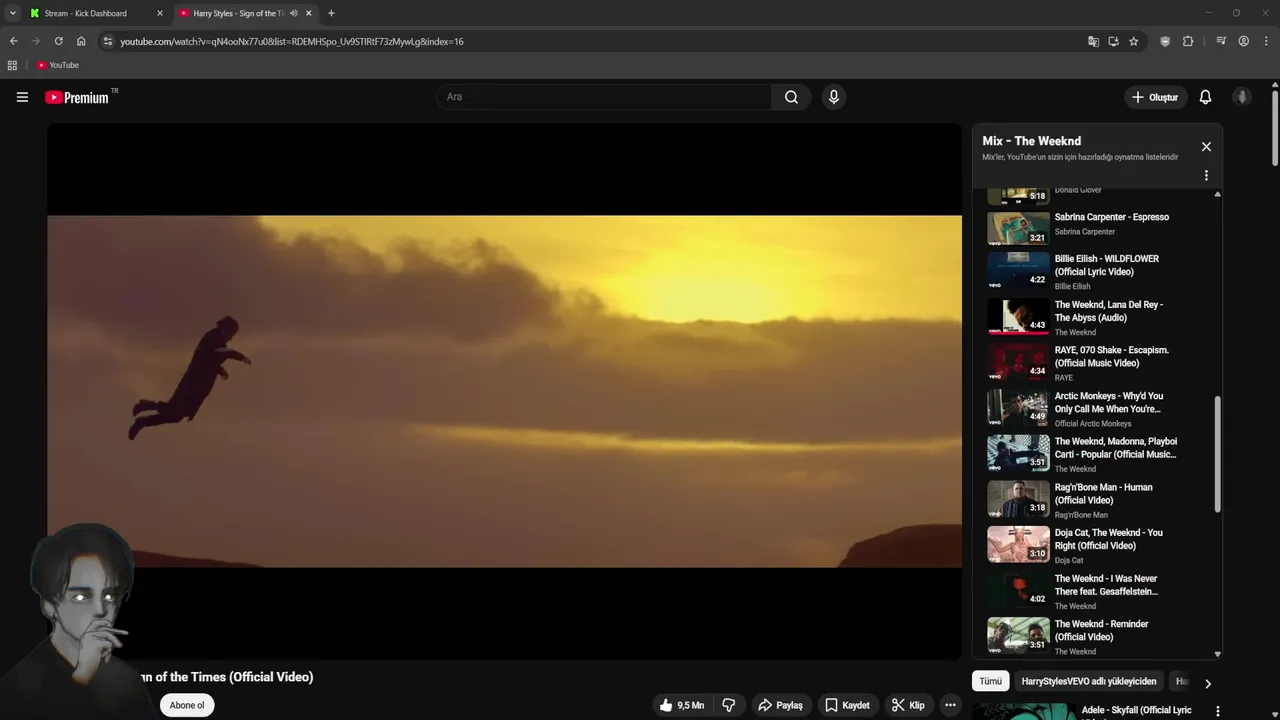The width and height of the screenshot is (1280, 720).
Task: Open more actions ellipsis under the video
Action: point(950,705)
